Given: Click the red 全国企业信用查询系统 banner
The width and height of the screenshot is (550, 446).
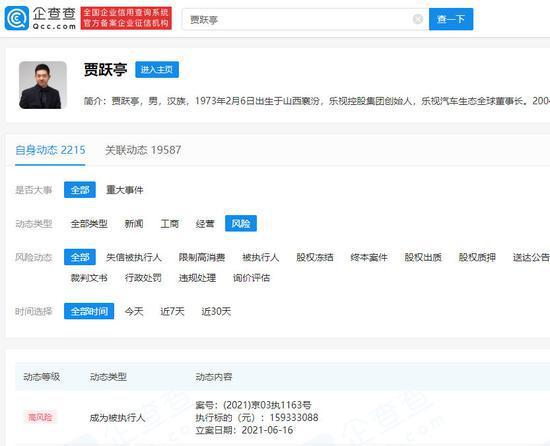Looking at the screenshot, I should pyautogui.click(x=126, y=18).
